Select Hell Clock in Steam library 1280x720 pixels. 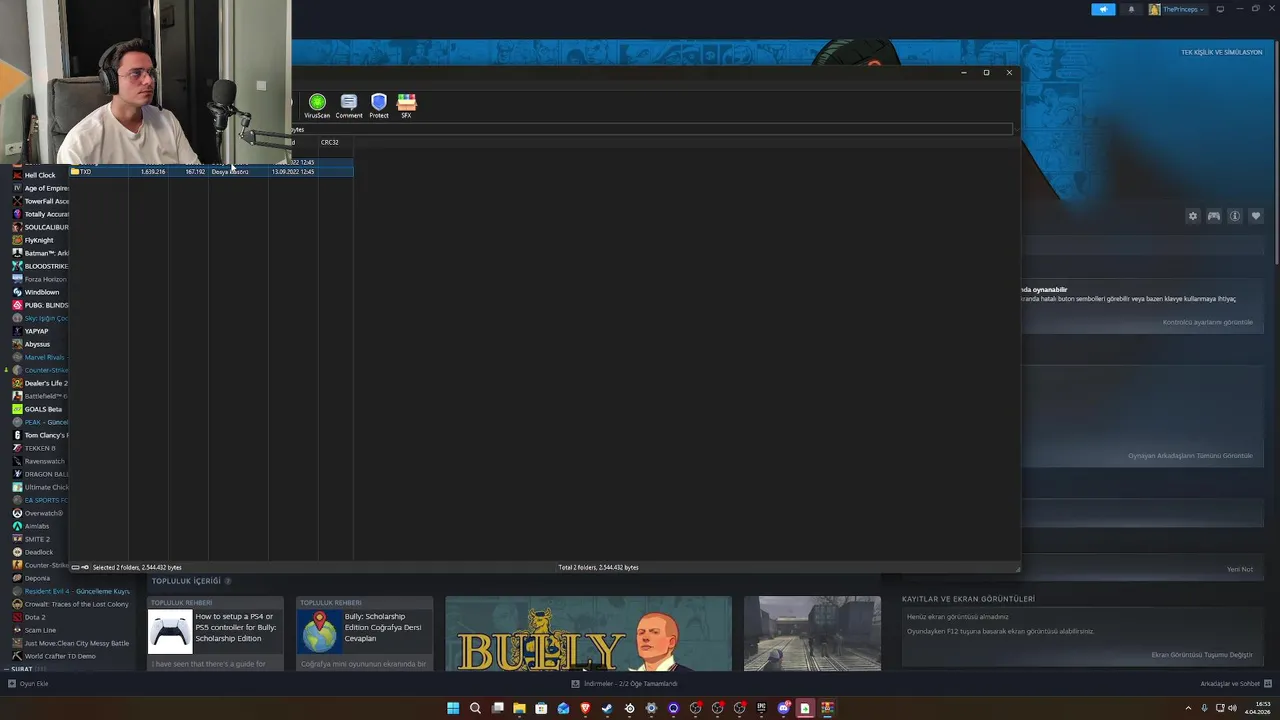click(x=40, y=175)
